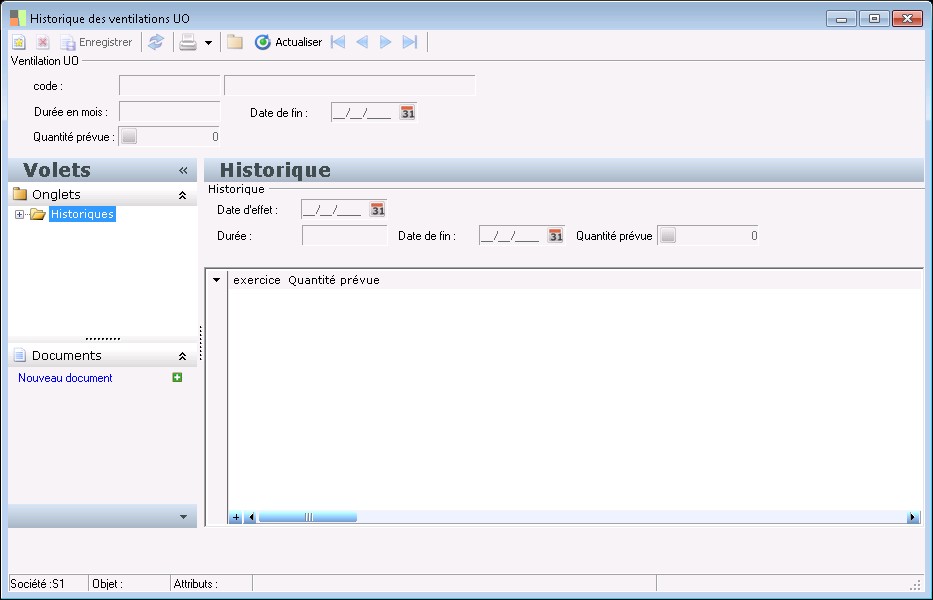
Task: Click the Historique Quantité prévue calculator button
Action: pos(668,235)
